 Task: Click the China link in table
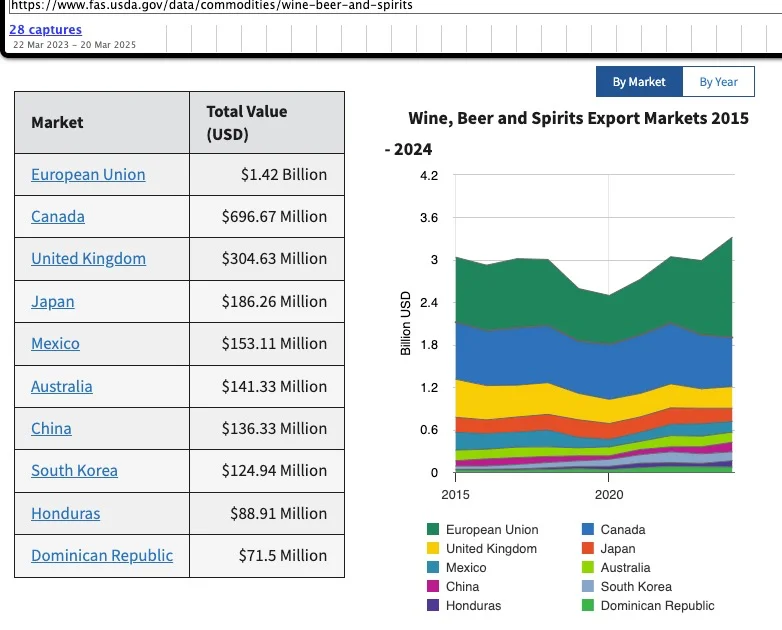coord(51,428)
